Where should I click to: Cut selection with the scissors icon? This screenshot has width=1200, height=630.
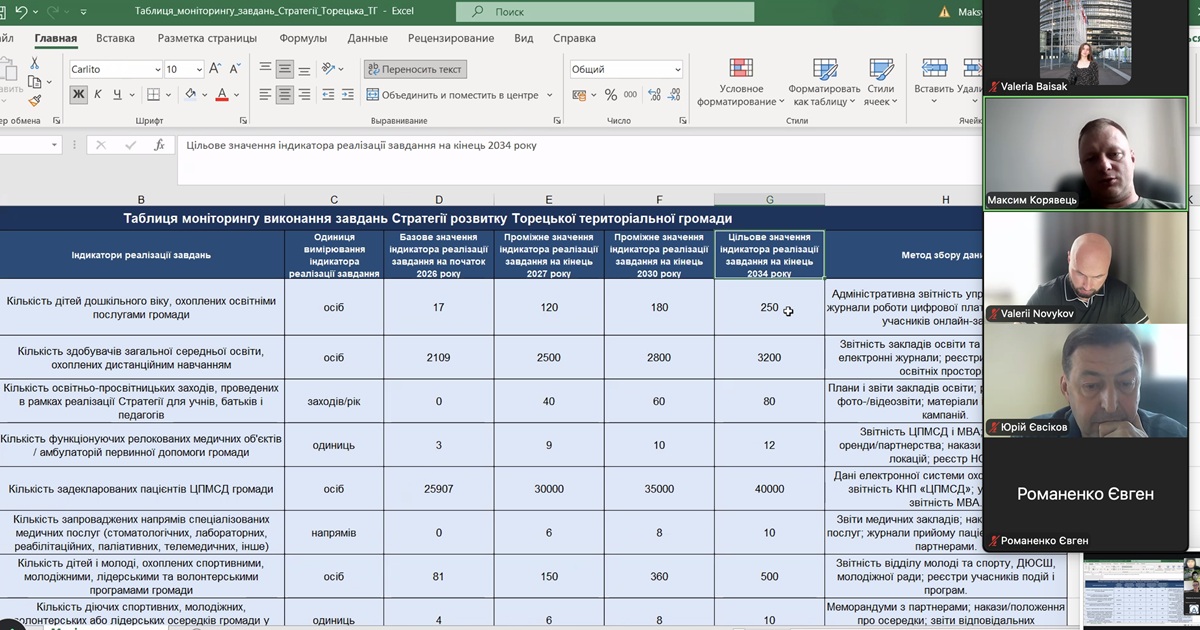click(x=34, y=63)
